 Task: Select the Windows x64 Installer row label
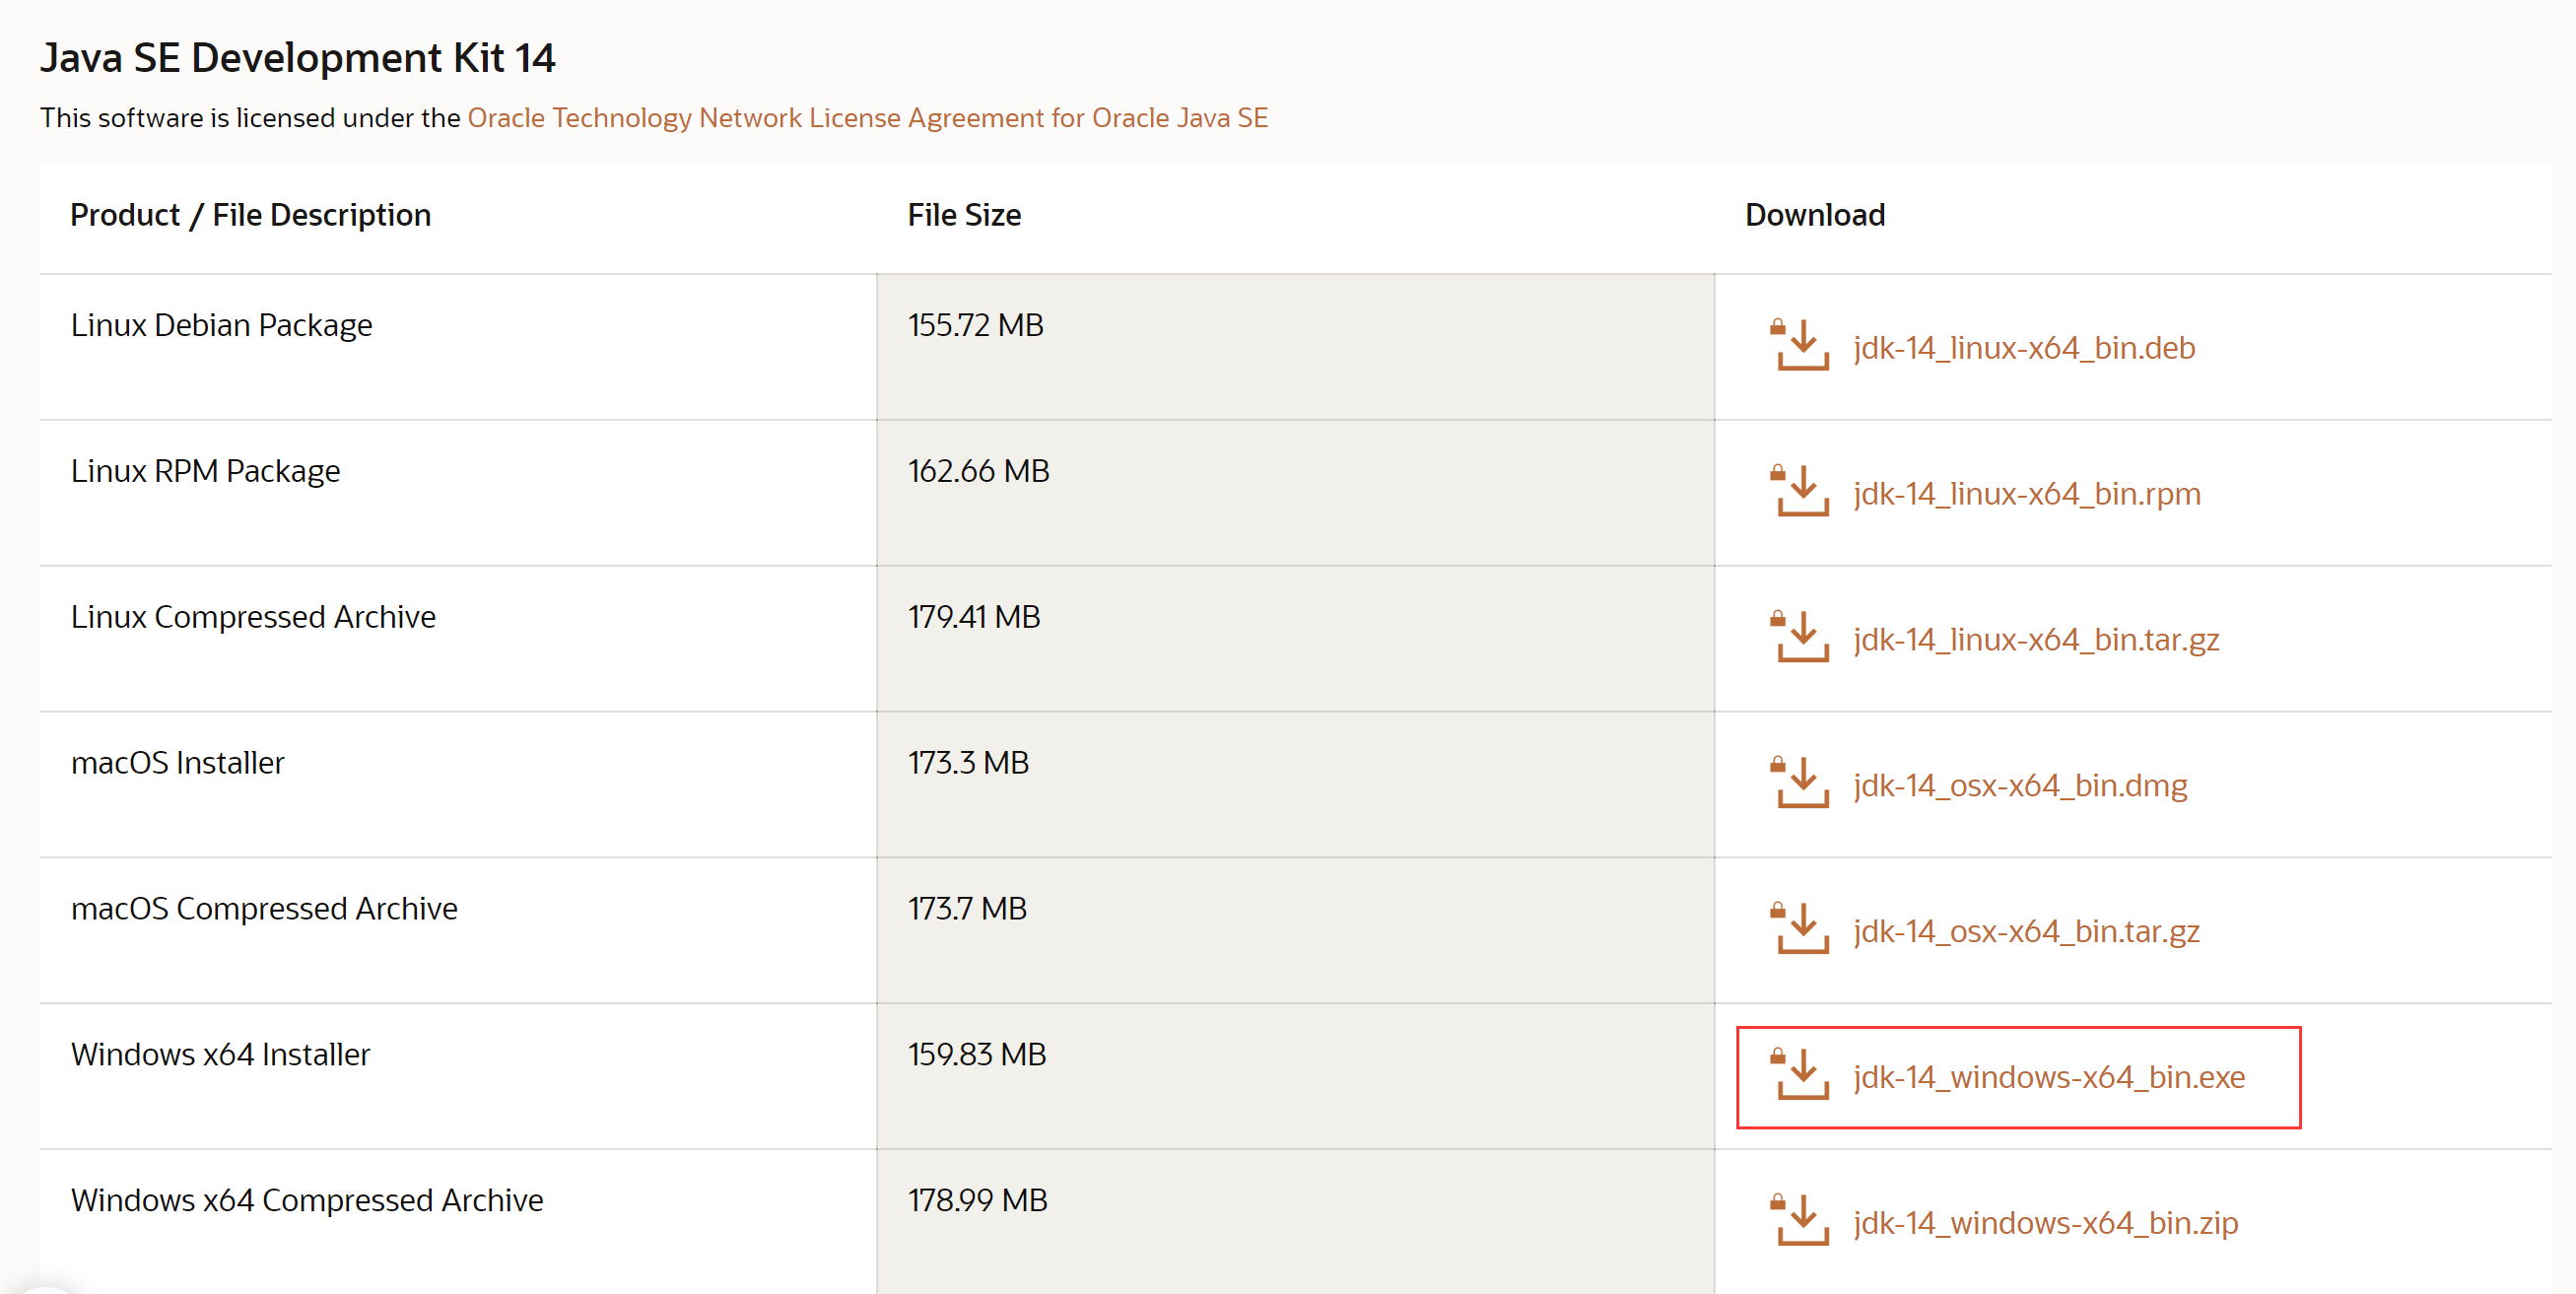click(220, 1054)
